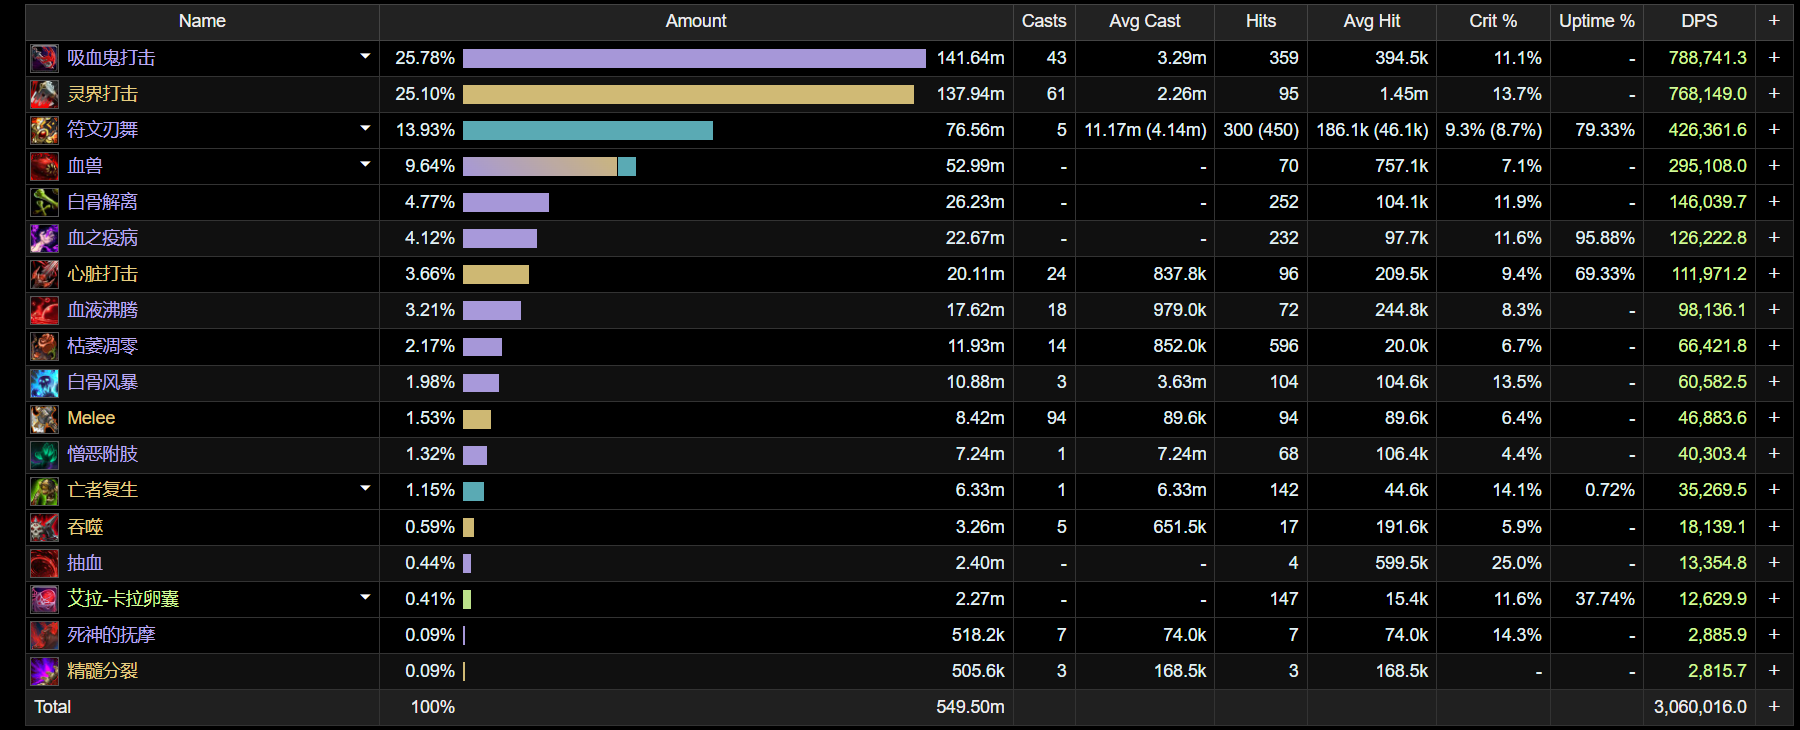Click the 血之疫病 ability icon
1800x730 pixels.
(44, 238)
